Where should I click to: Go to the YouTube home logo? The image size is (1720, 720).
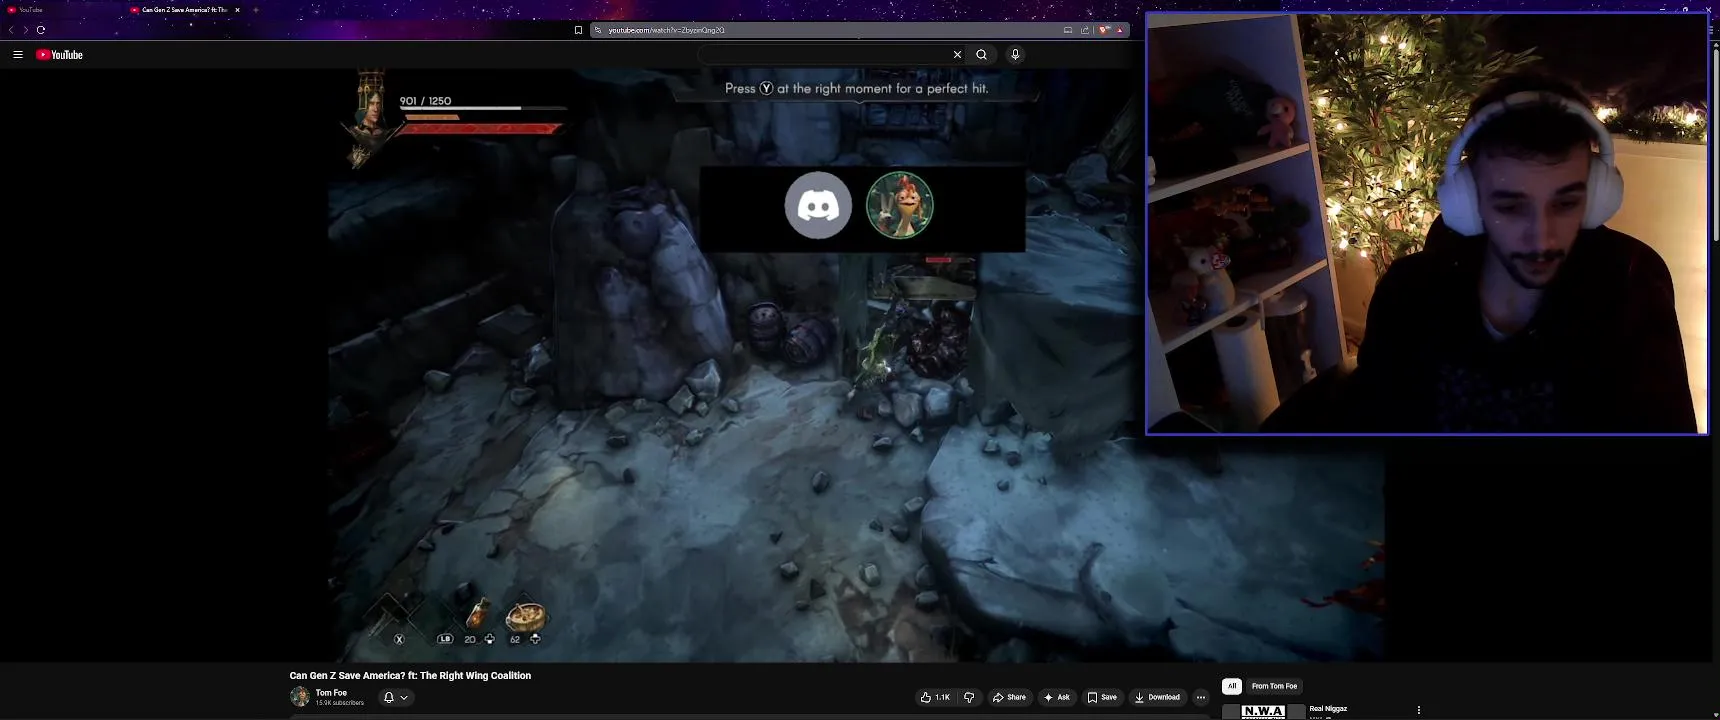point(59,55)
